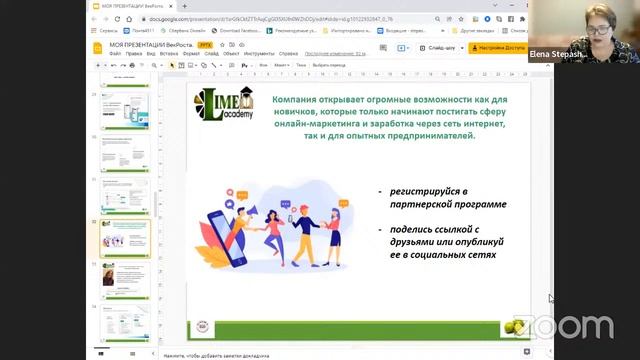Open the Справка menu
This screenshot has width=640, height=360.
pyautogui.click(x=288, y=54)
